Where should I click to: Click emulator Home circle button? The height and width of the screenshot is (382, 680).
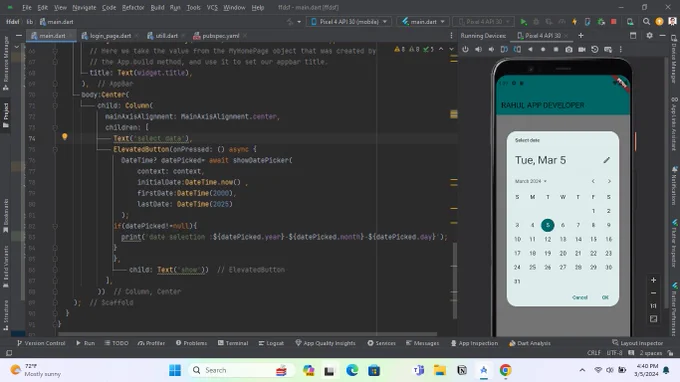[x=543, y=49]
